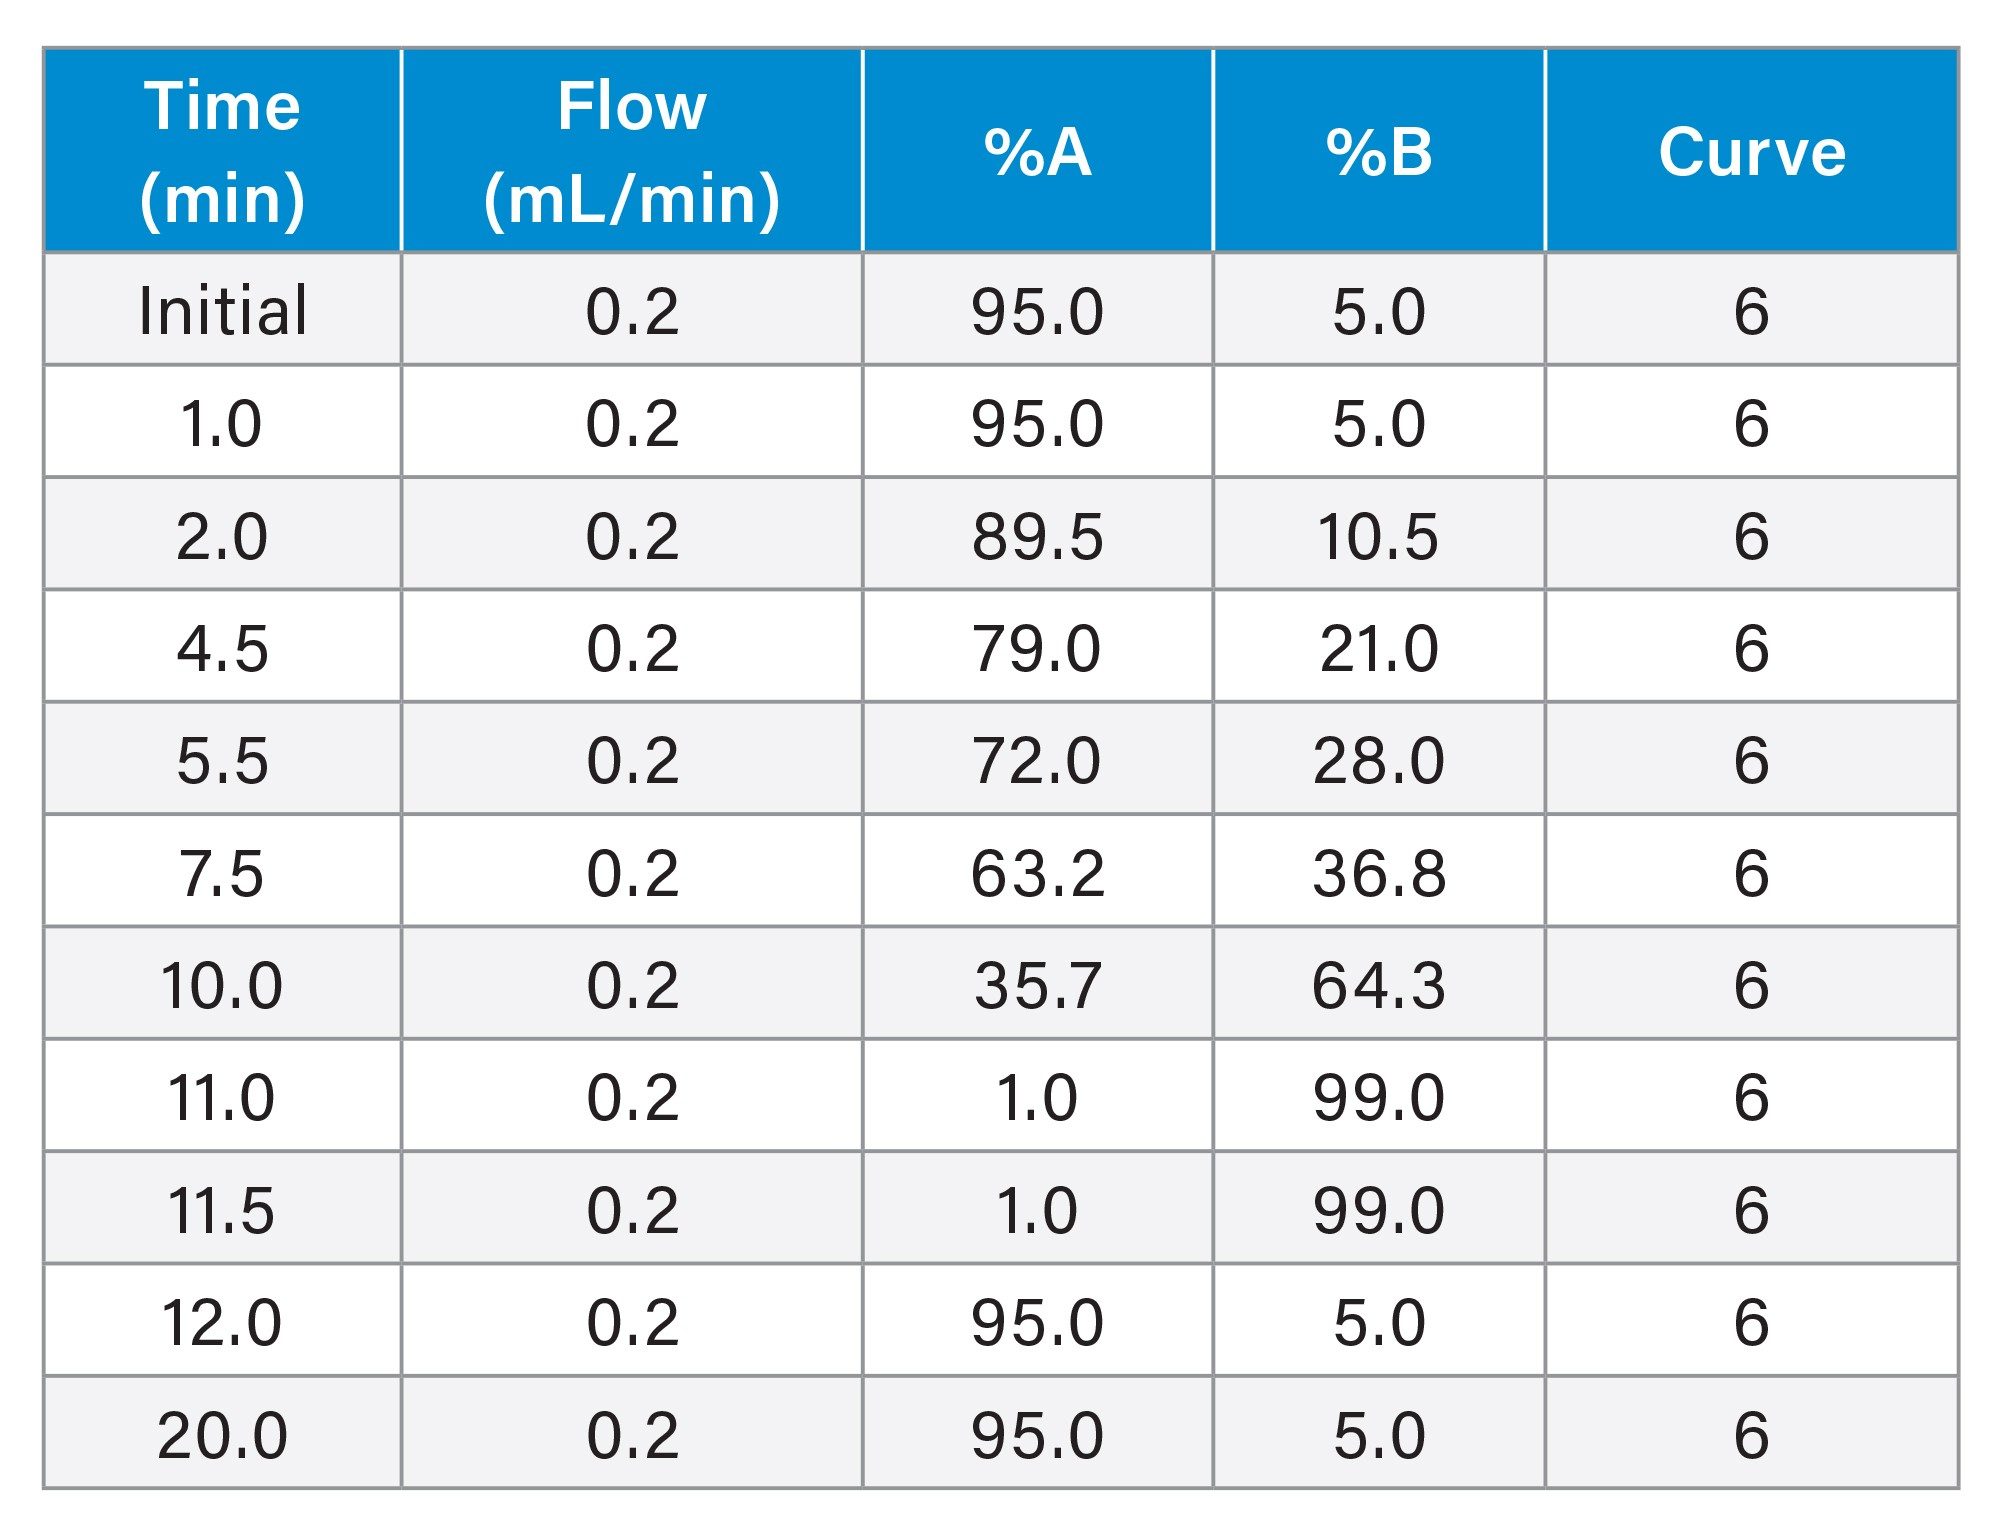
Task: Select the 28.0 %B cell
Action: (x=1379, y=759)
